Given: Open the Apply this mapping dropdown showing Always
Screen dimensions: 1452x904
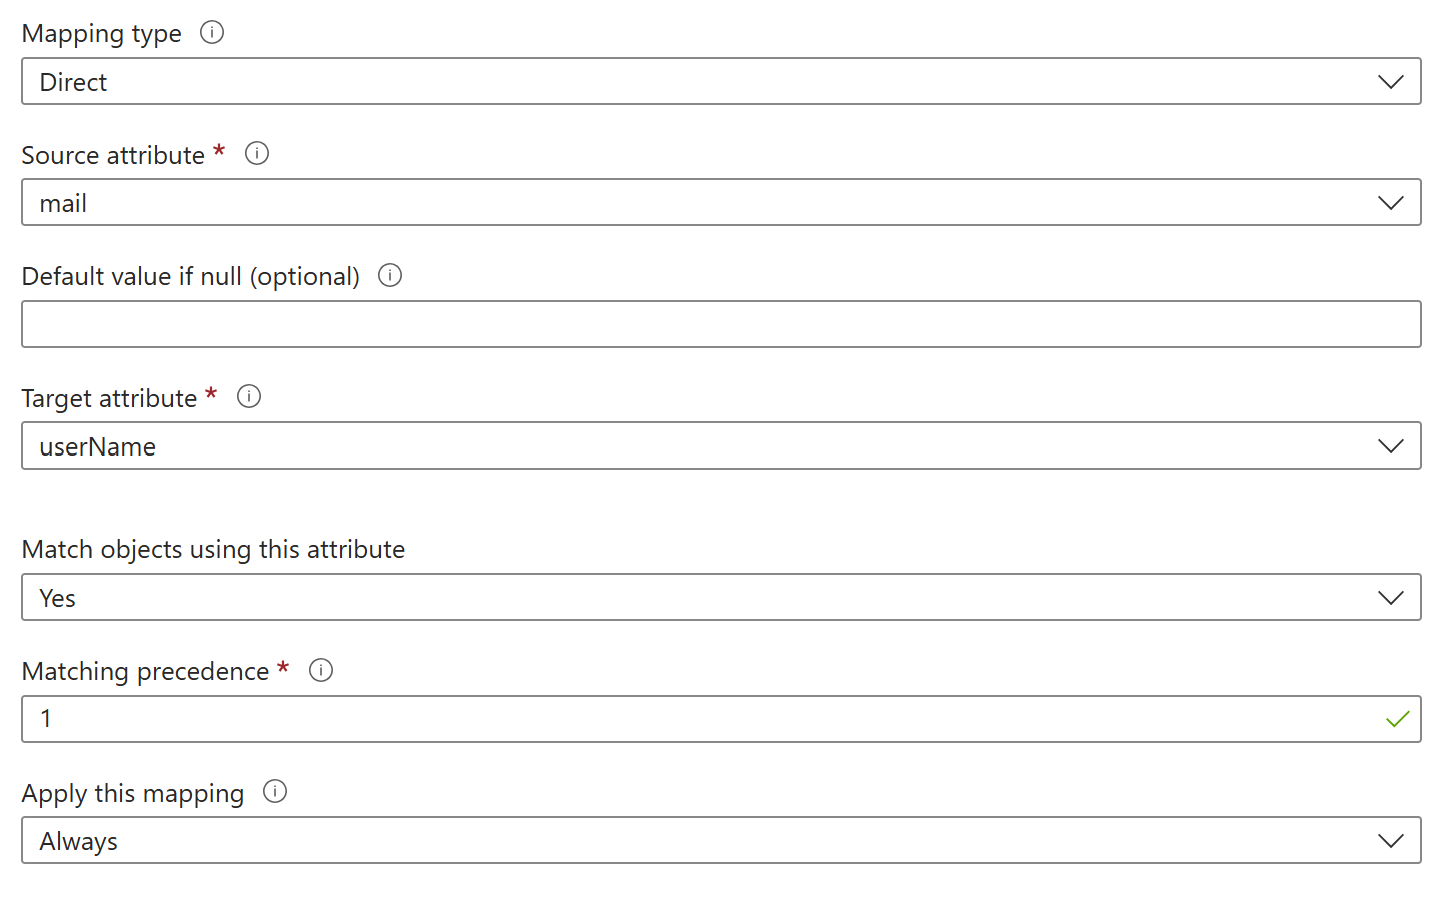Looking at the screenshot, I should [700, 841].
